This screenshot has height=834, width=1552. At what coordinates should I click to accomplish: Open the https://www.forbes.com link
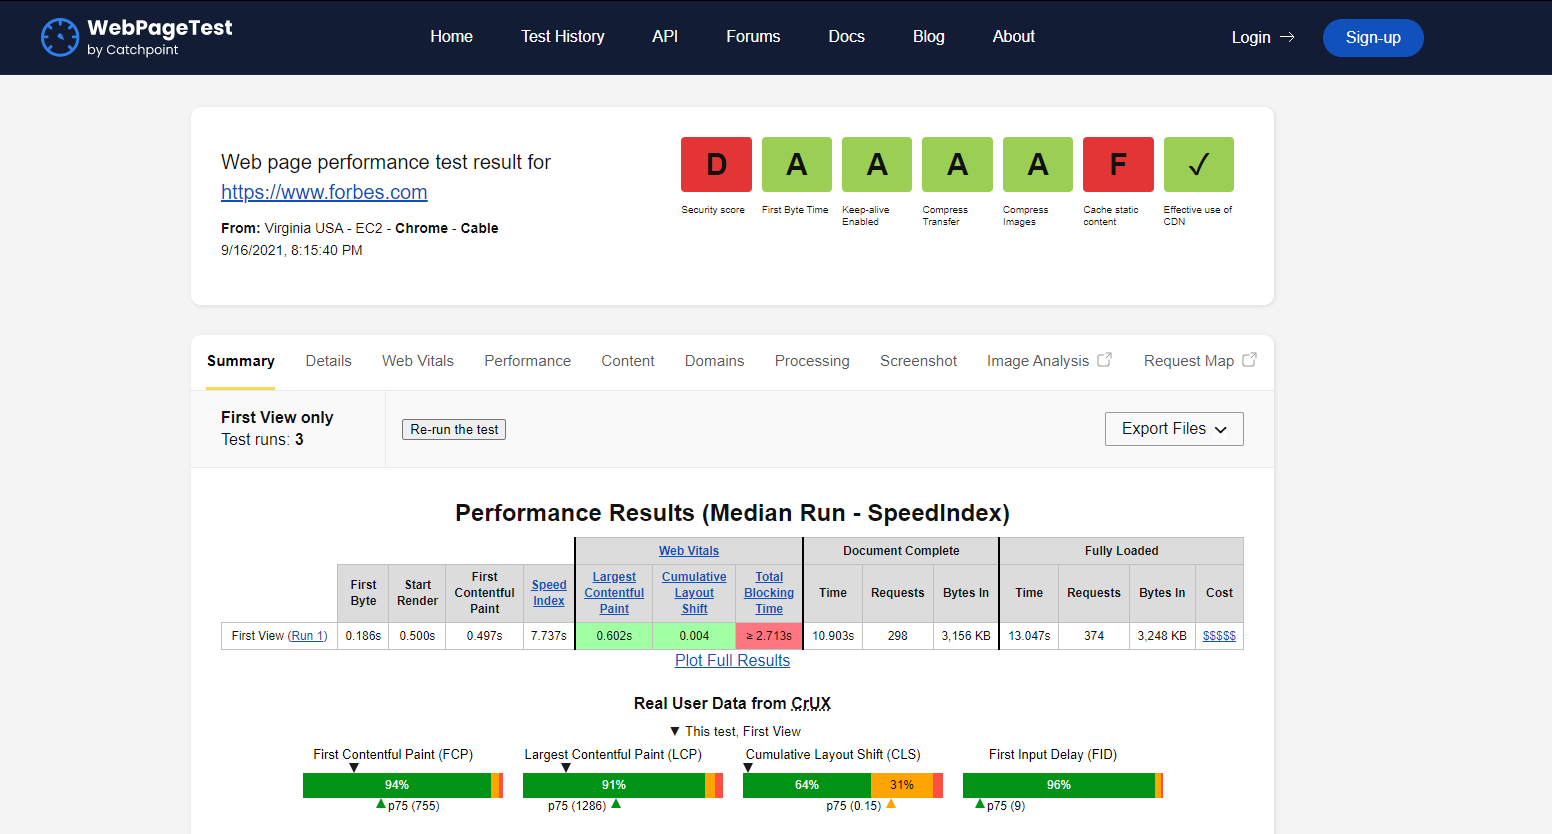click(324, 192)
